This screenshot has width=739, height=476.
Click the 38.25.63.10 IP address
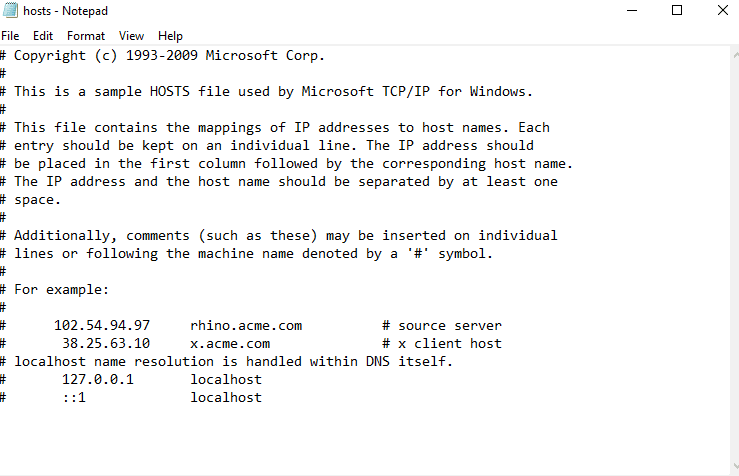105,343
